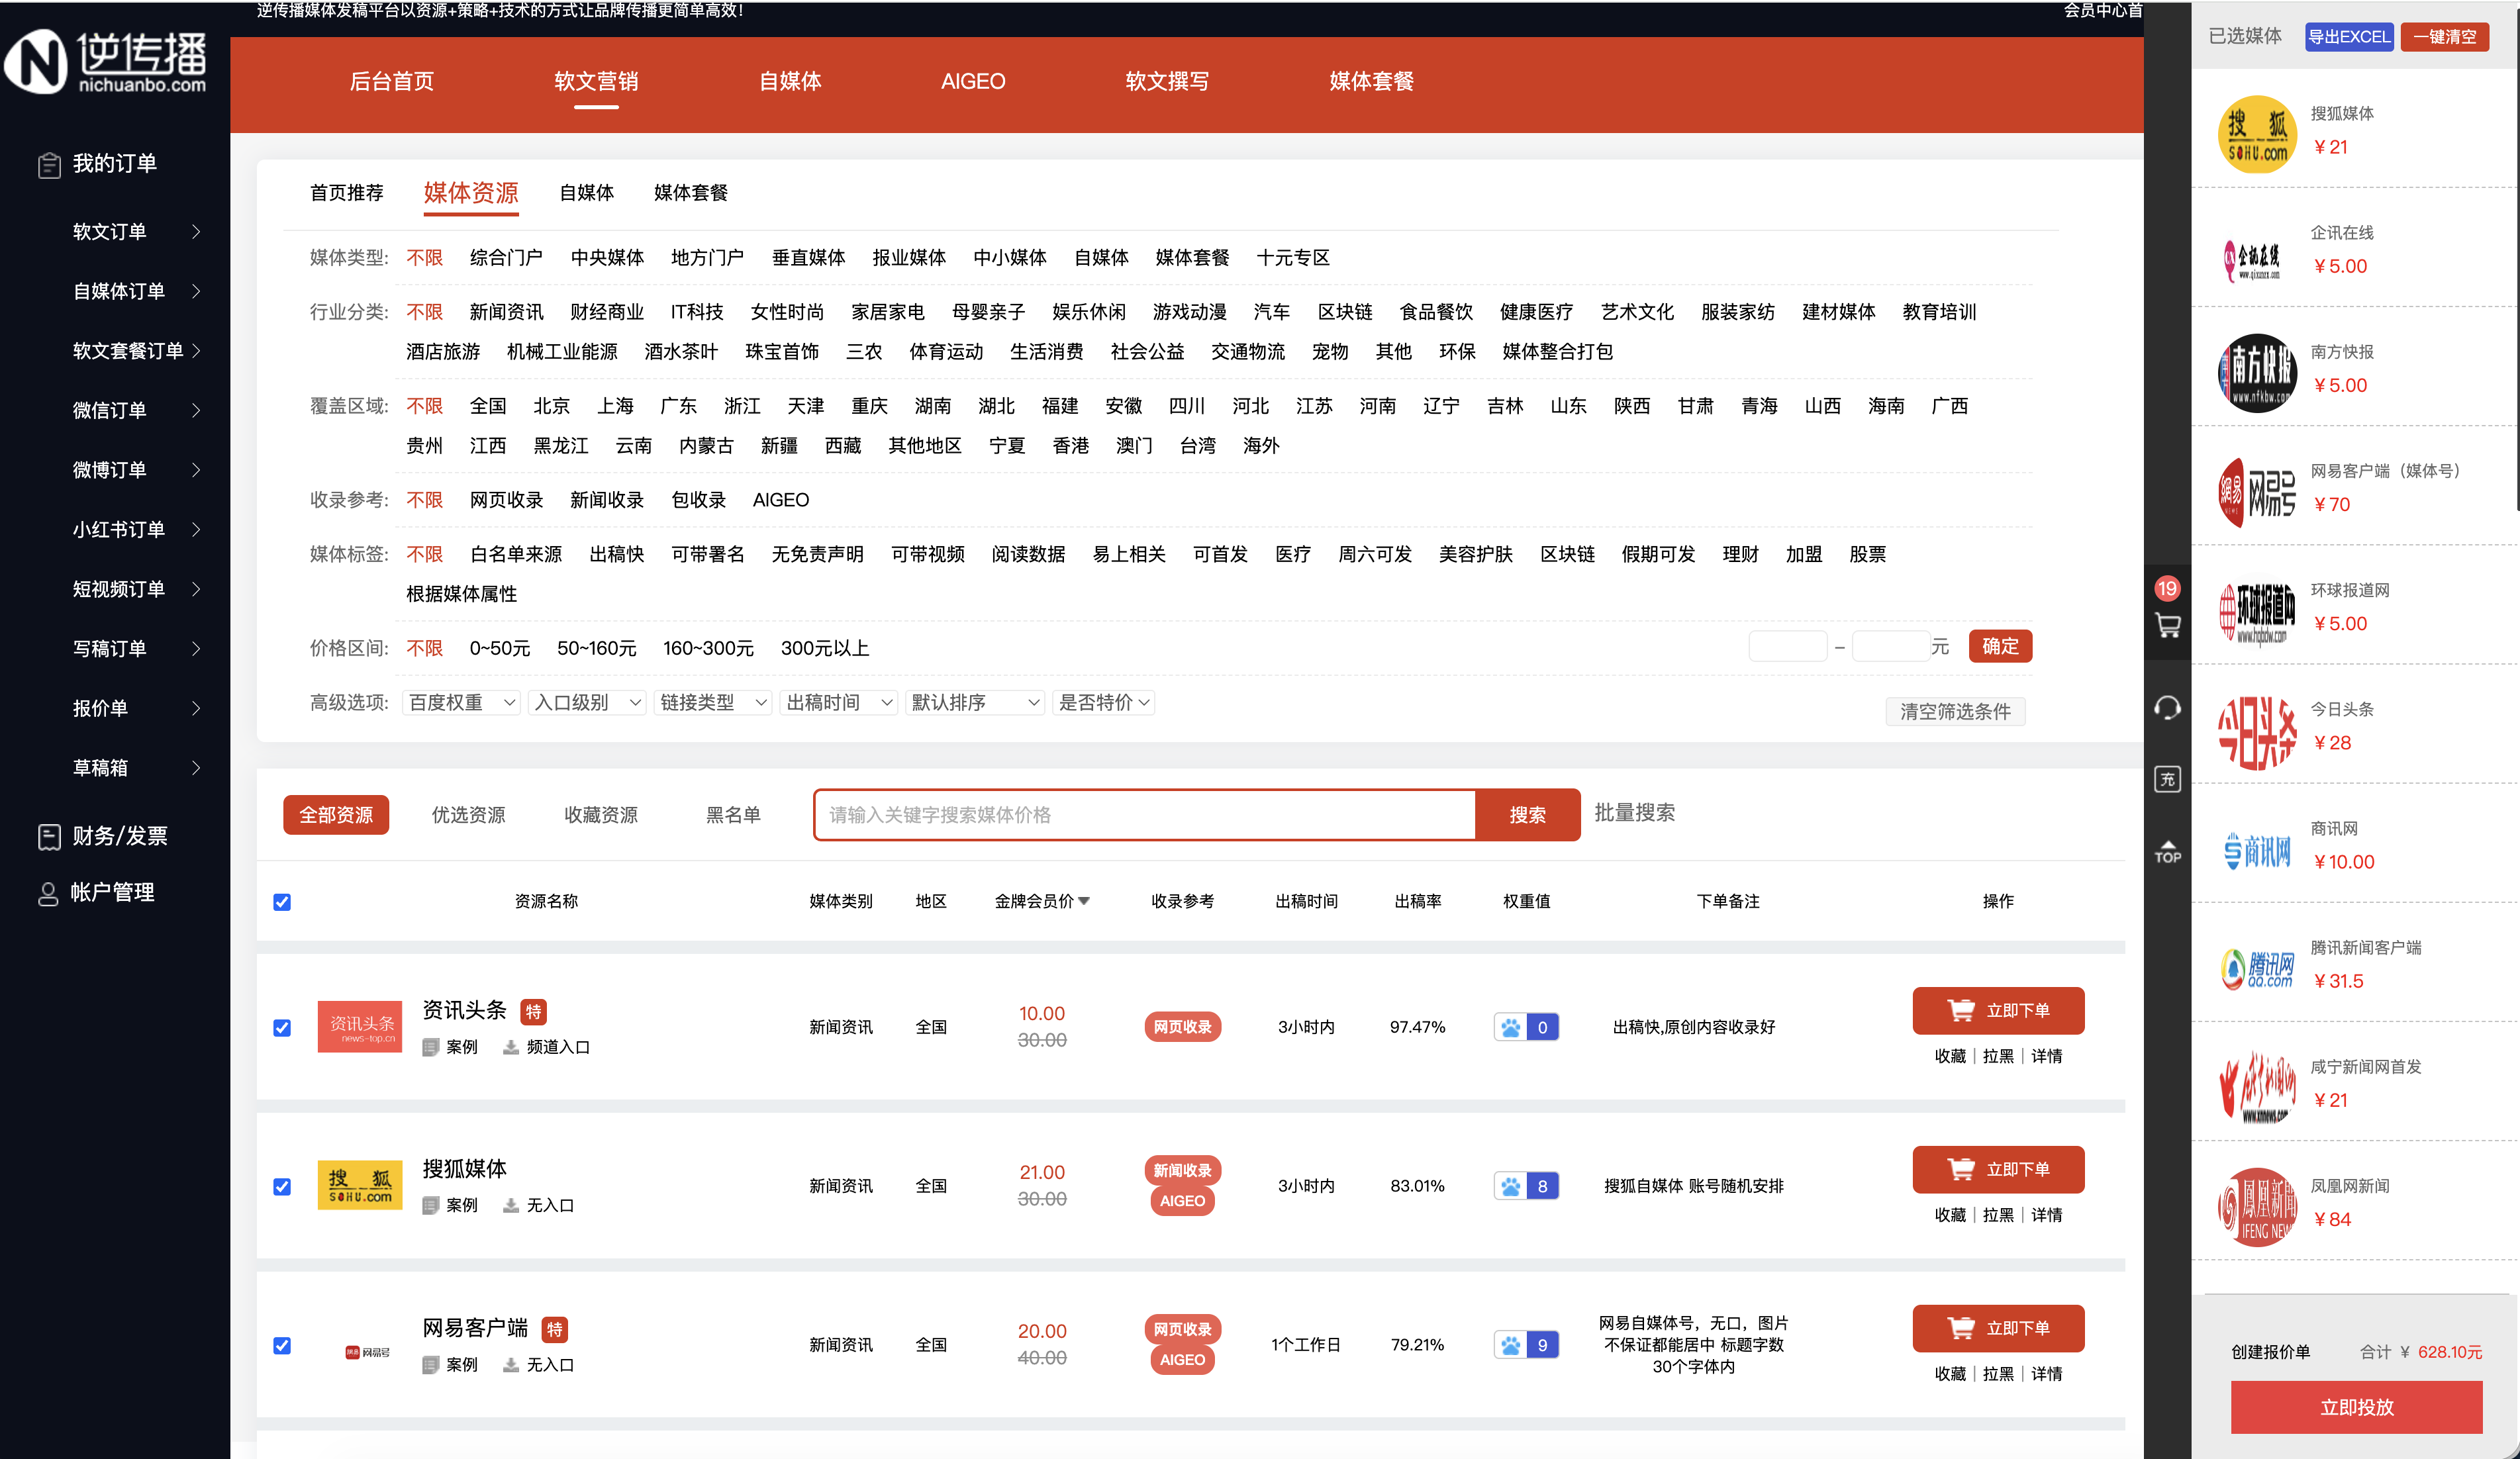Click the 清空筛选条件 button
This screenshot has width=2520, height=1459.
pos(1955,711)
